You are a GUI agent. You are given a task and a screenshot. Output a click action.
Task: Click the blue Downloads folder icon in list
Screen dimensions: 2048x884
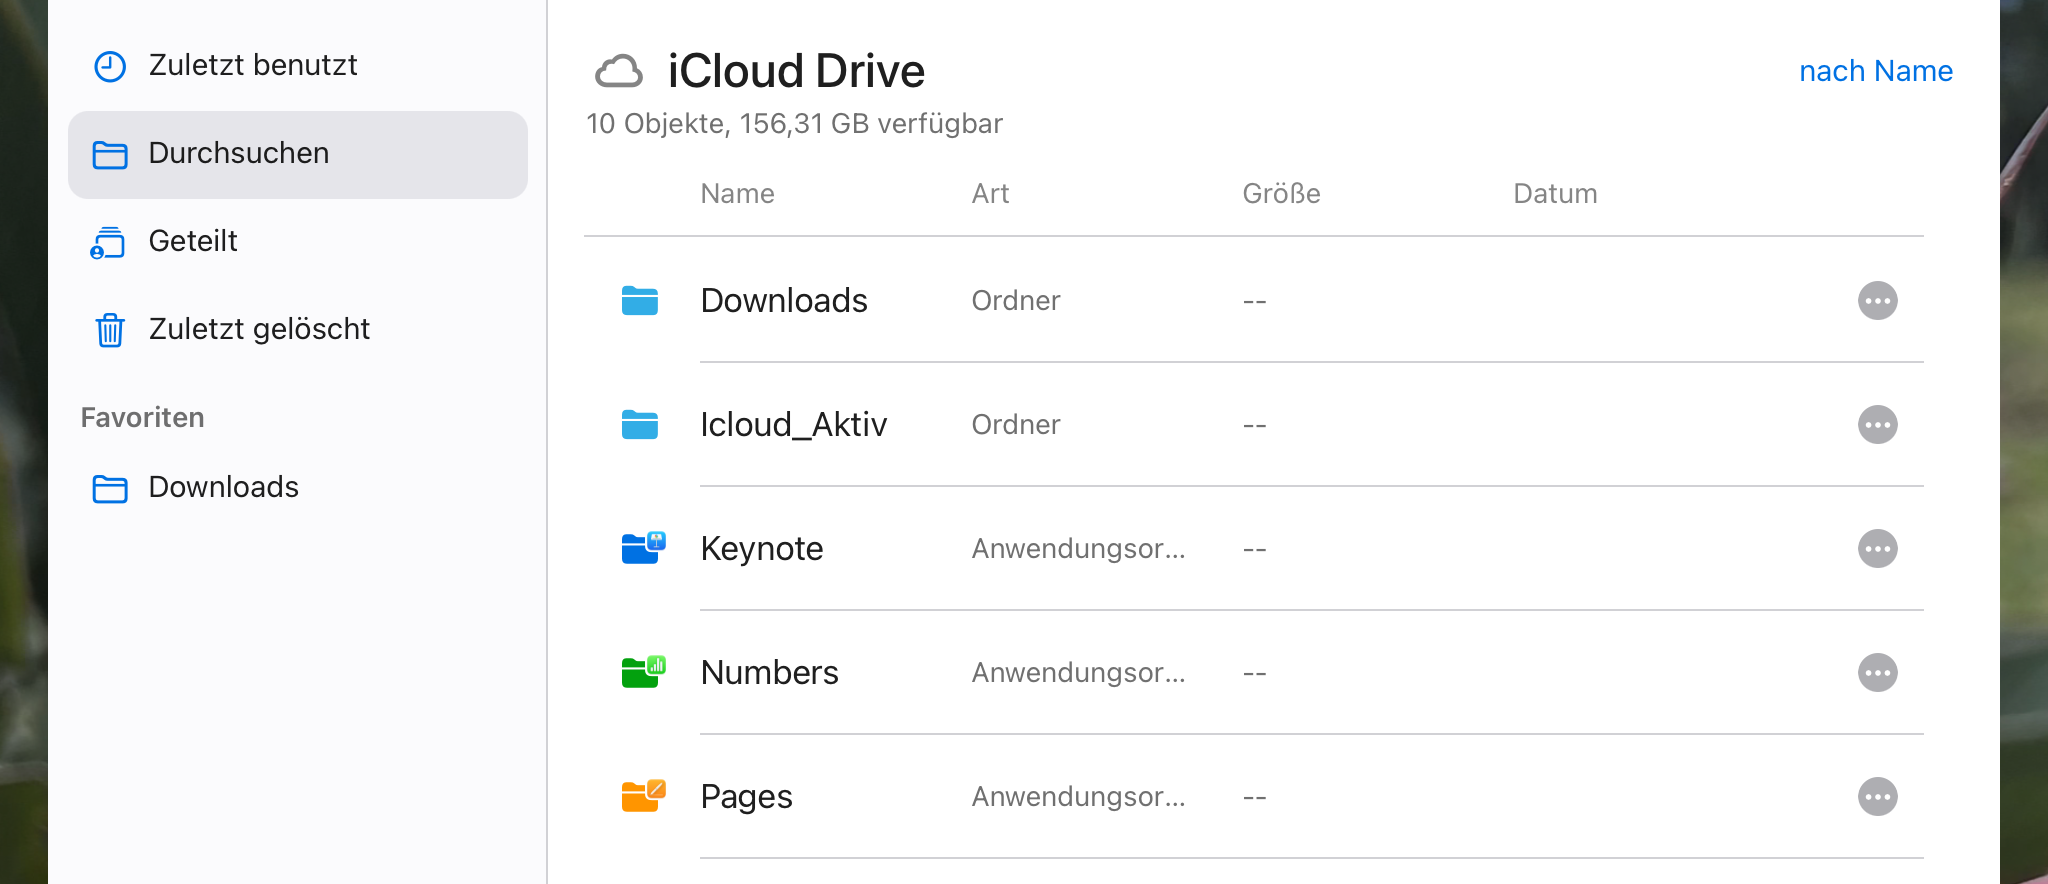(x=640, y=300)
